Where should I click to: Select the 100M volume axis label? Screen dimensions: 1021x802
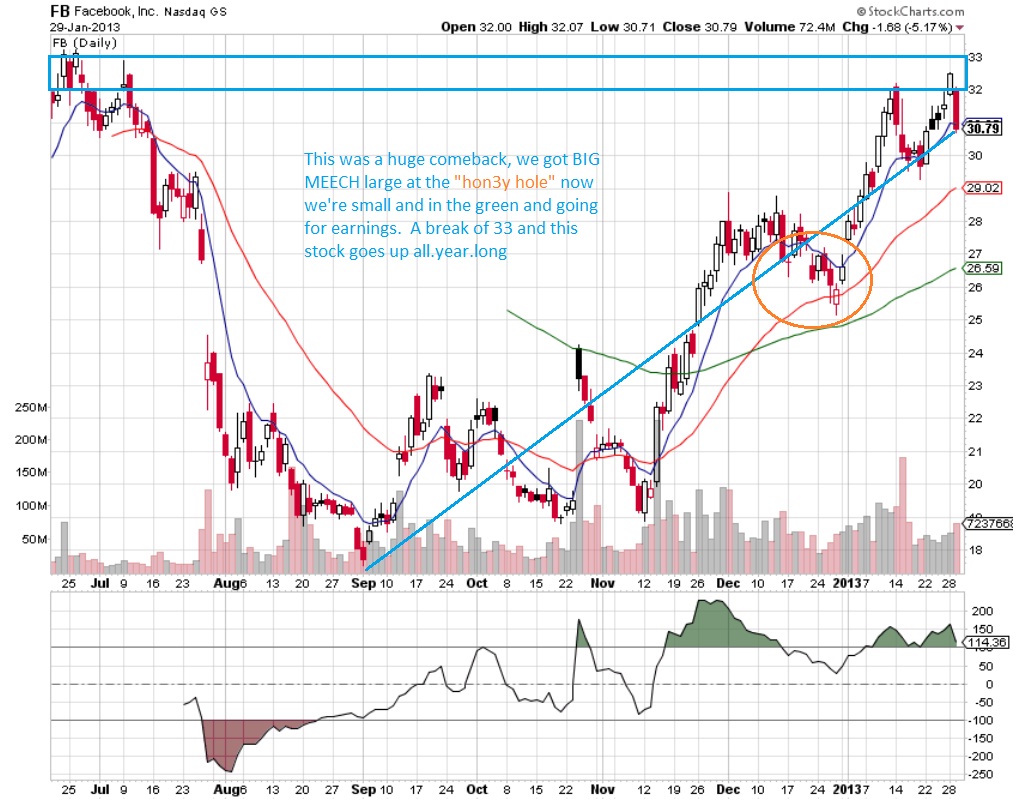pos(31,505)
